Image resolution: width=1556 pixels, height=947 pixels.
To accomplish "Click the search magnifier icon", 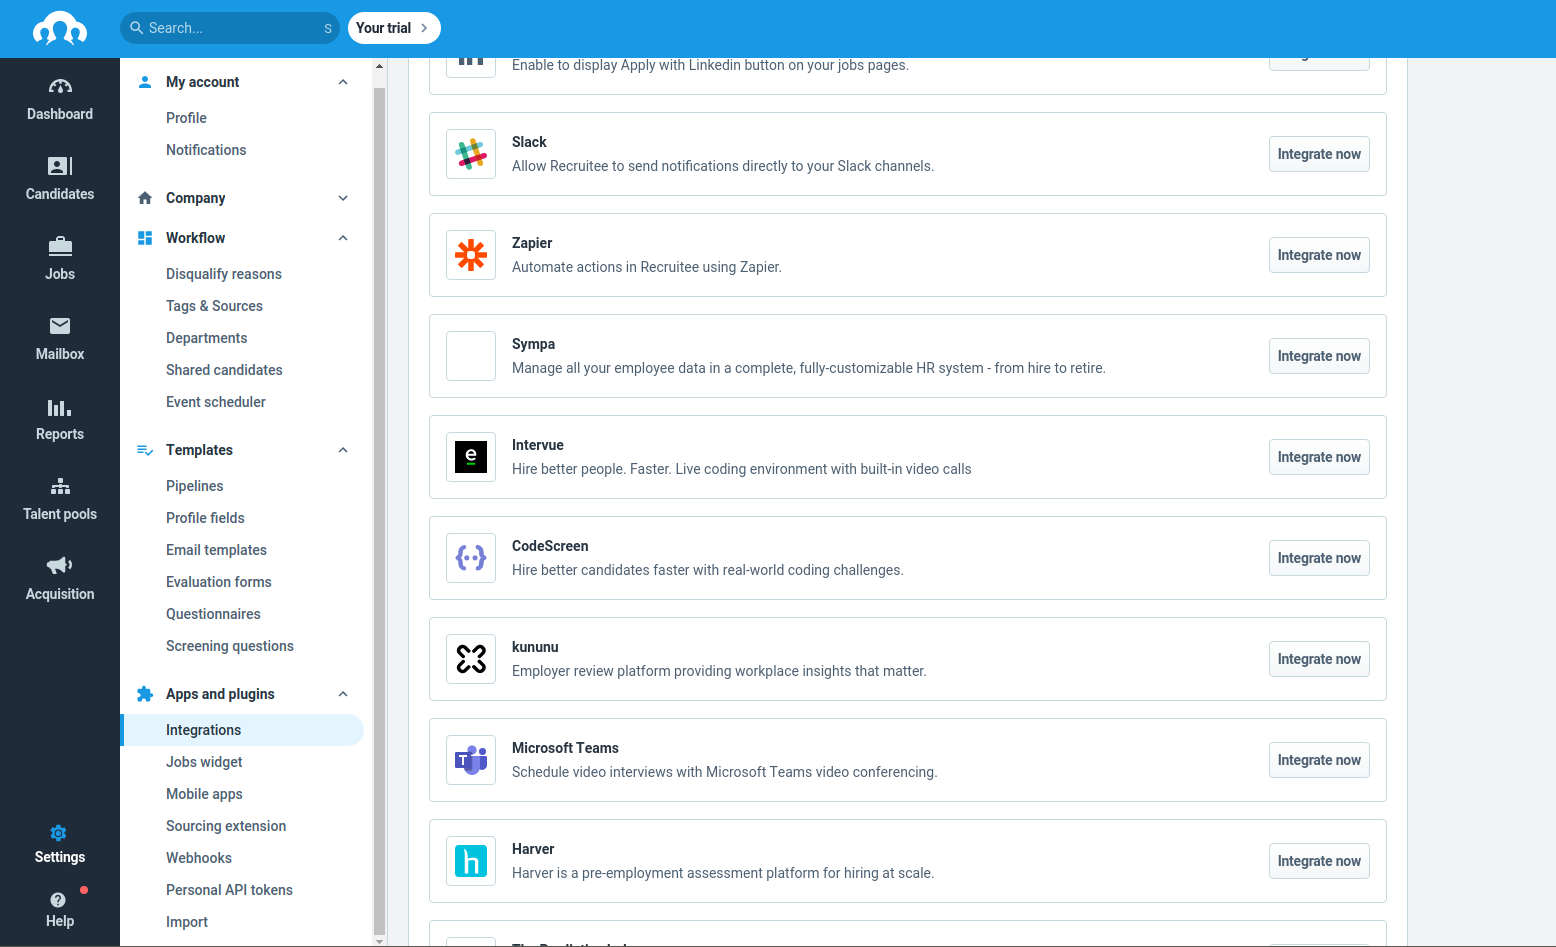I will click(137, 28).
